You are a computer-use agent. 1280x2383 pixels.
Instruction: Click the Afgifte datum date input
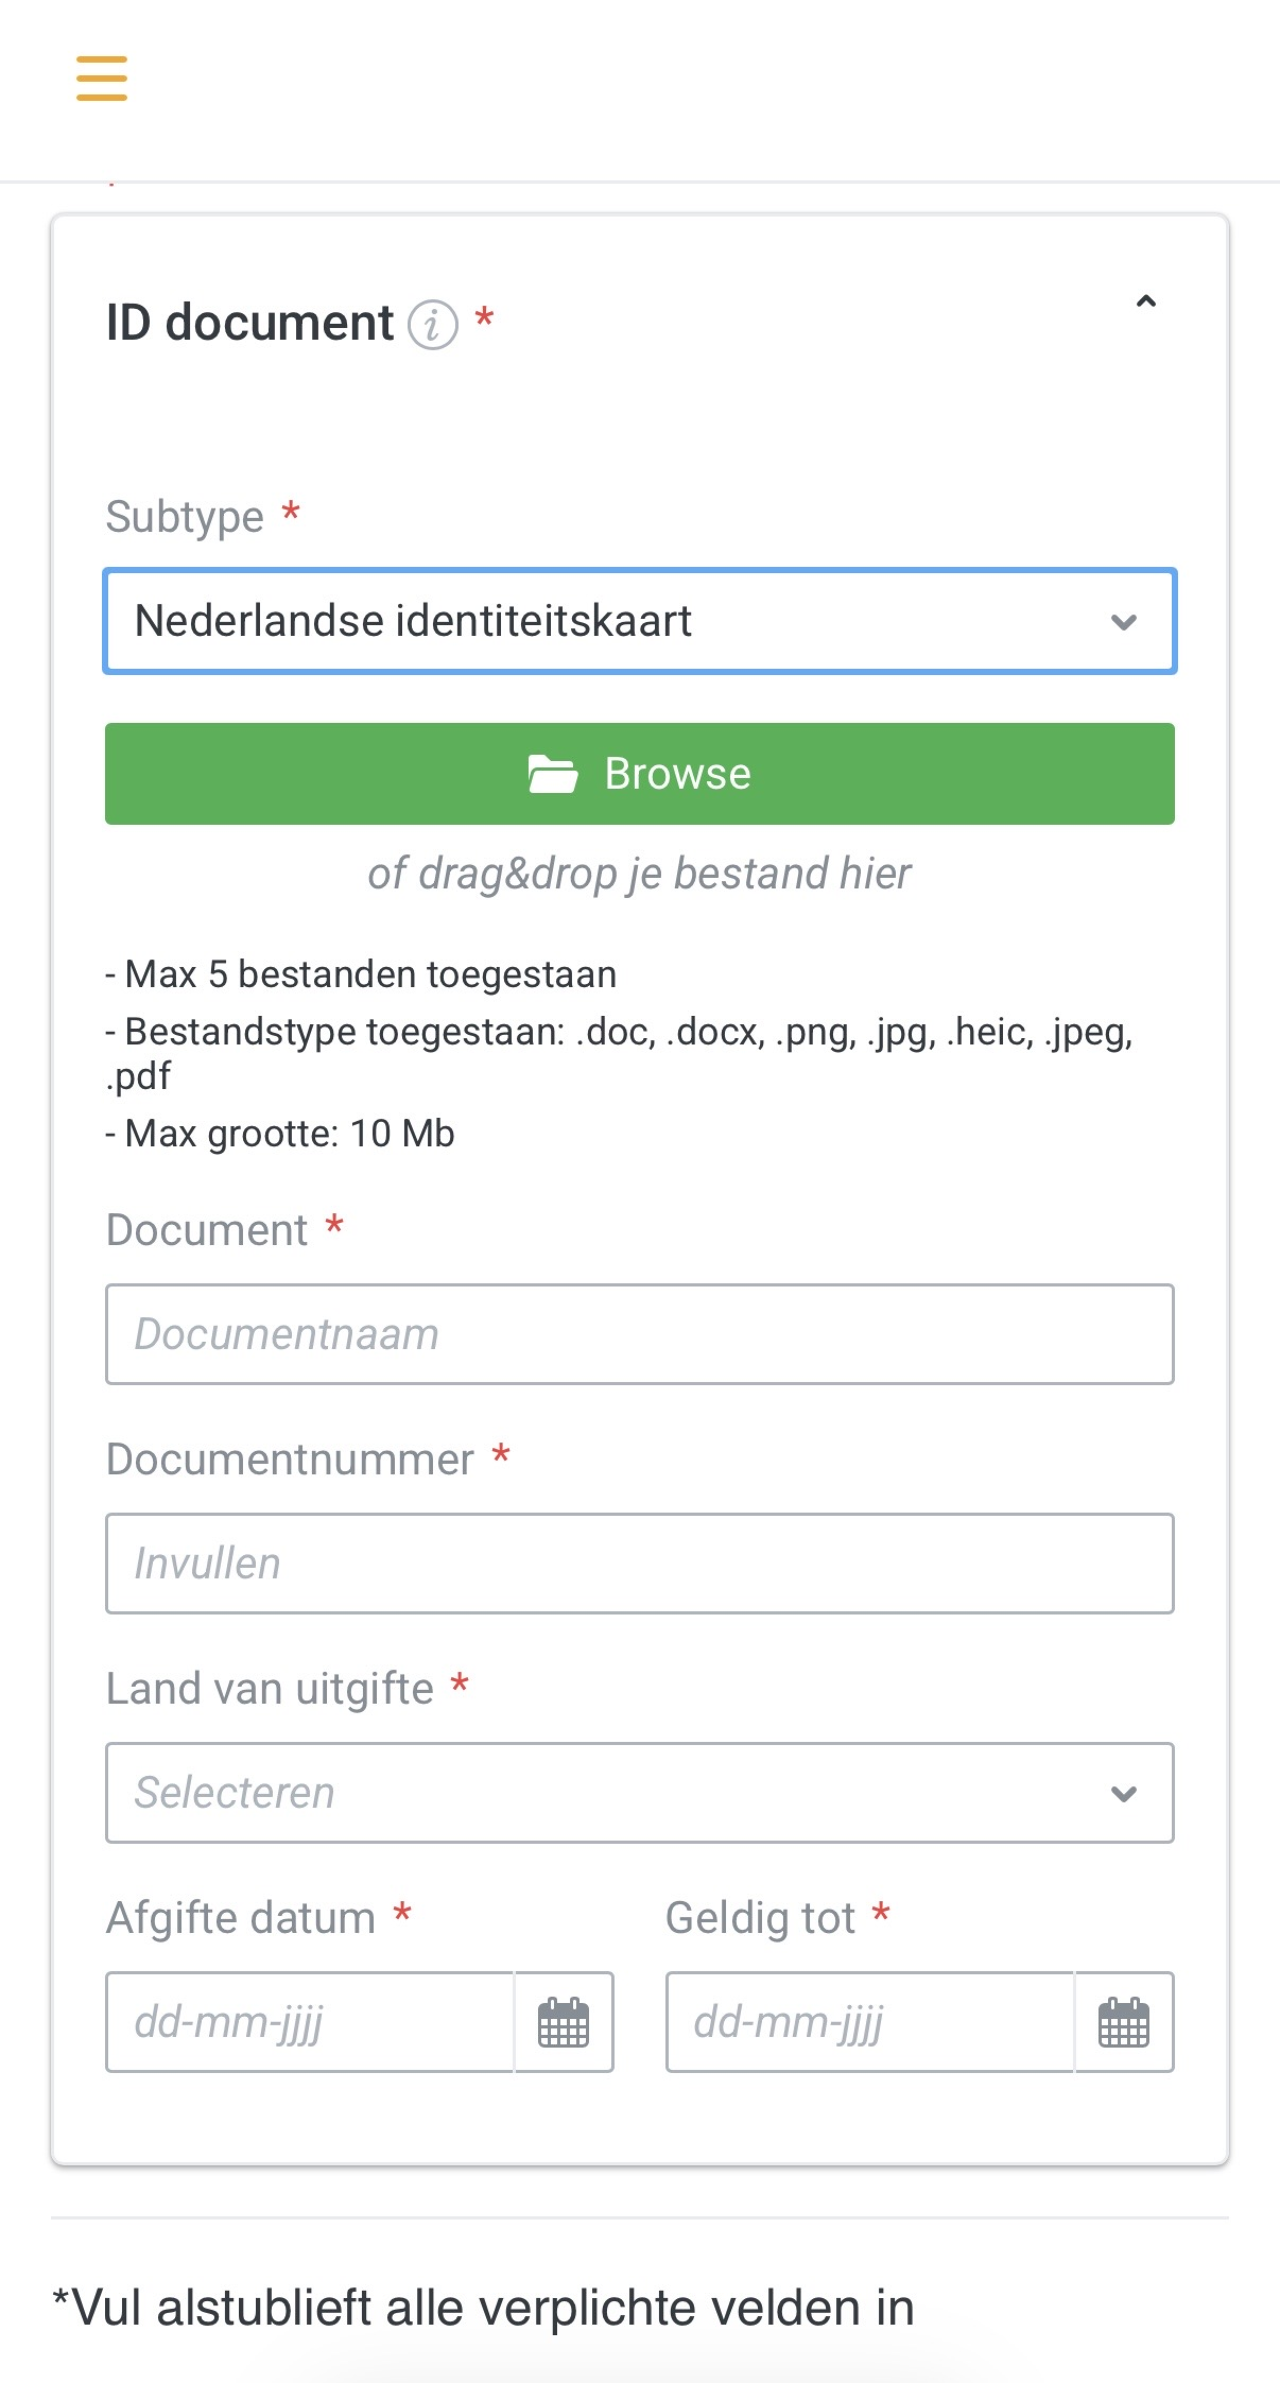(x=310, y=2022)
